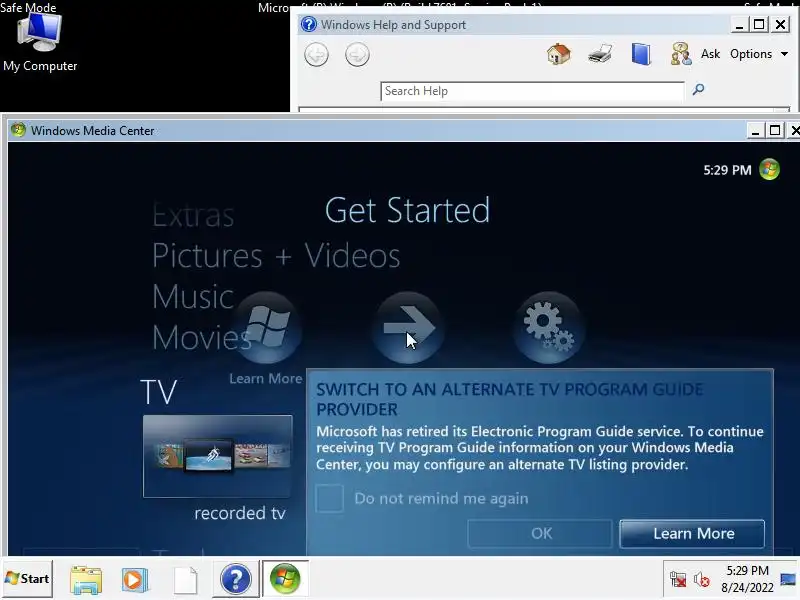The width and height of the screenshot is (800, 600).
Task: Browse Help contents via the blue book icon
Action: [641, 54]
